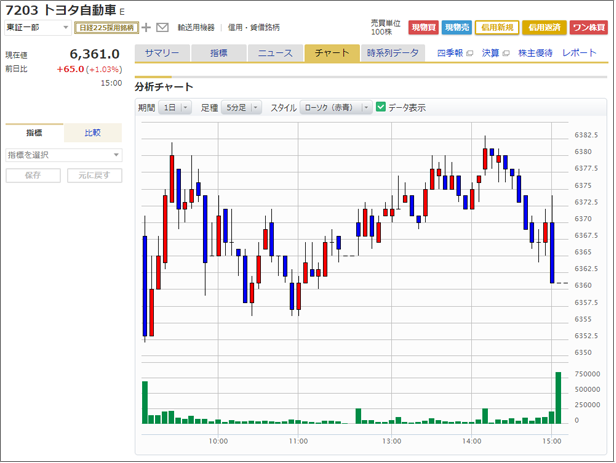Screen dimensions: 616x463
Task: Click the 保存 button
Action: (x=33, y=176)
